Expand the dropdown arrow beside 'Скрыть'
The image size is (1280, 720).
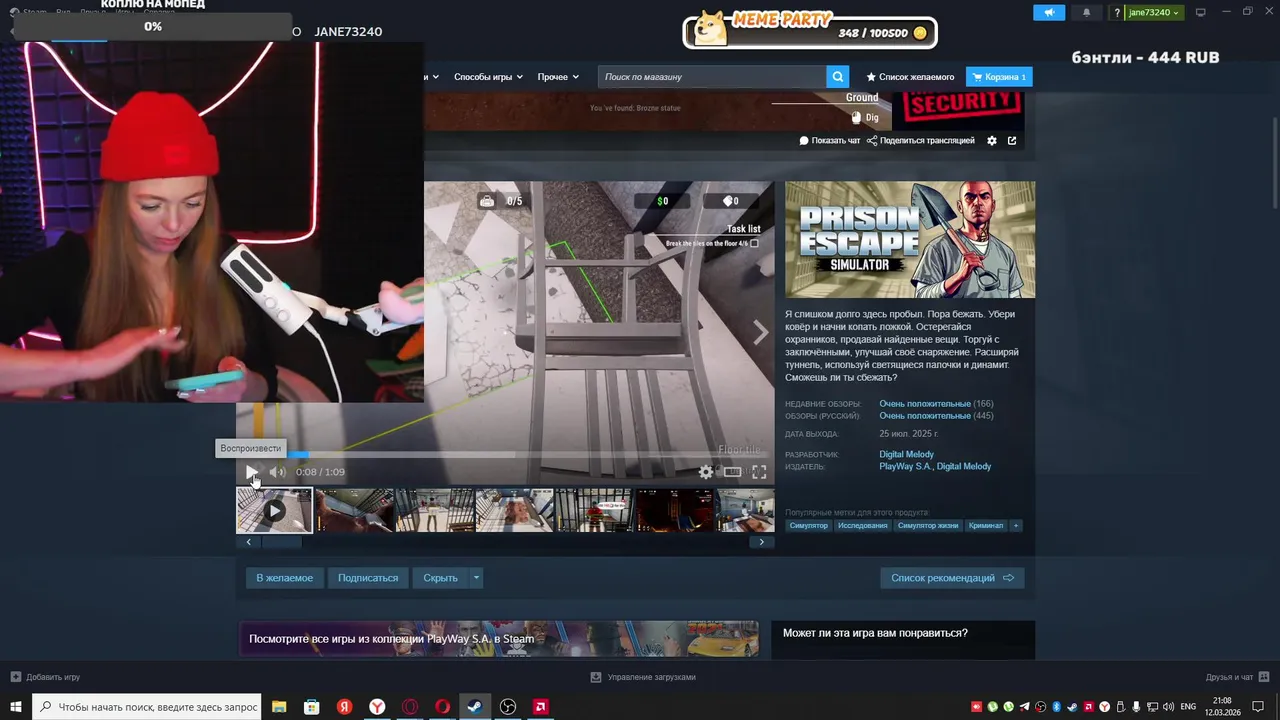click(476, 578)
